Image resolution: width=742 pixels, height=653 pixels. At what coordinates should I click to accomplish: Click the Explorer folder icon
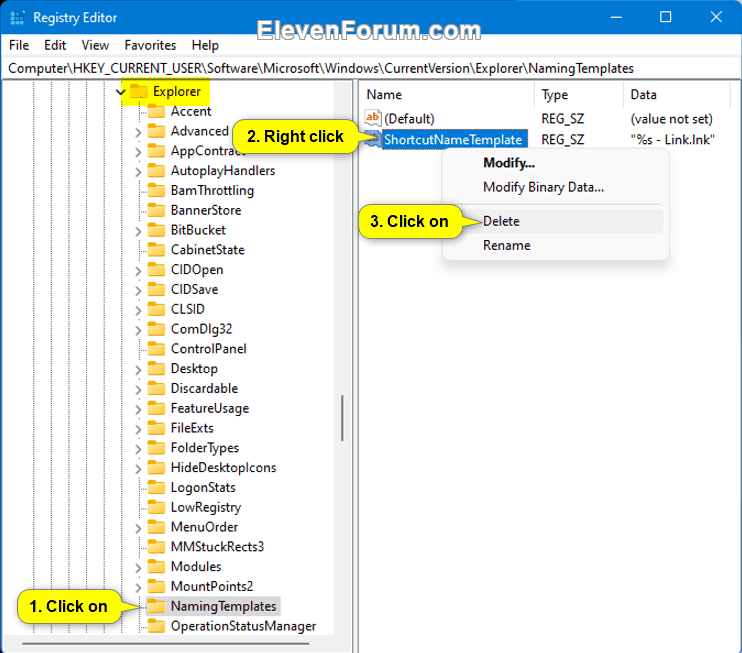coord(139,91)
